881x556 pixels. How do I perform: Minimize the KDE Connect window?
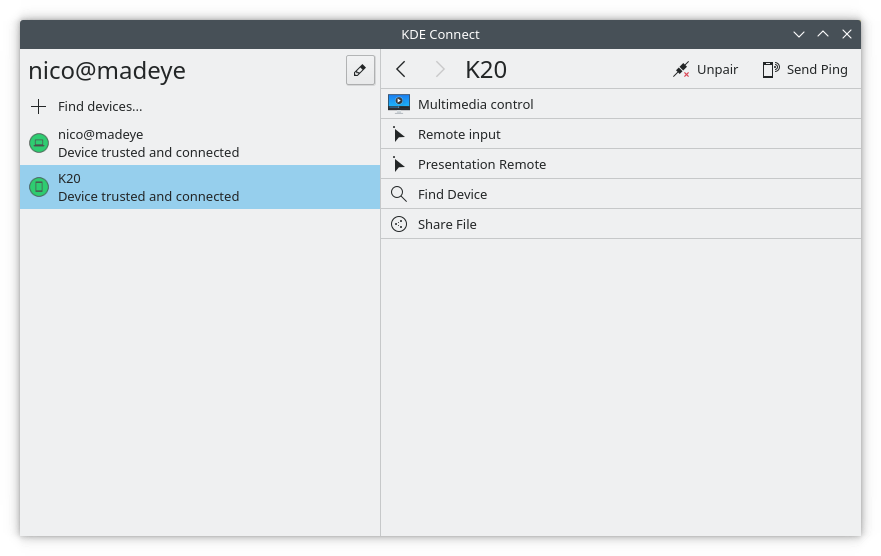[x=799, y=34]
